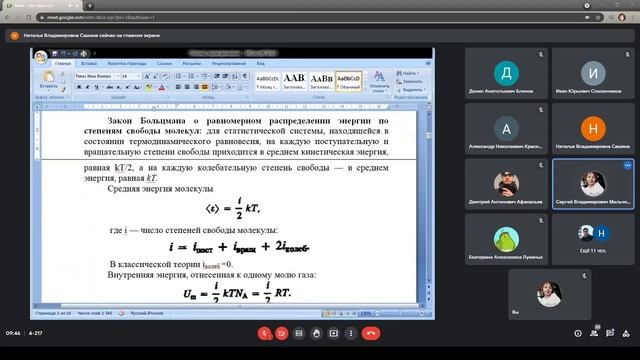Click the Word Office button

click(40, 57)
